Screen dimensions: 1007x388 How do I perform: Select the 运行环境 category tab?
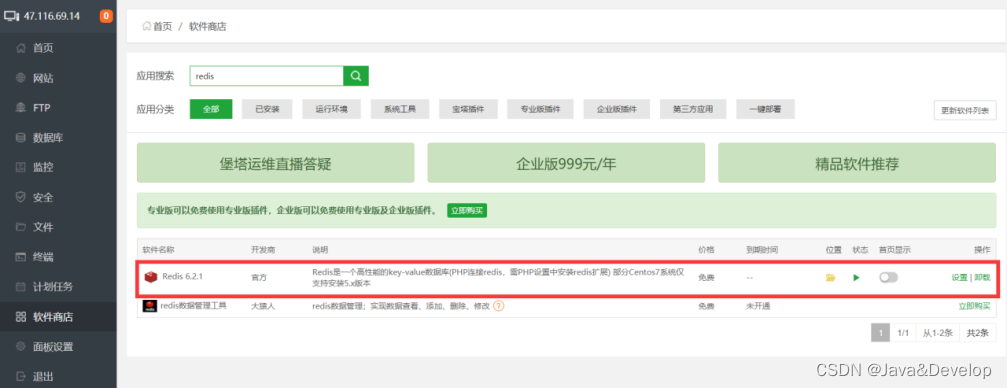click(x=331, y=109)
